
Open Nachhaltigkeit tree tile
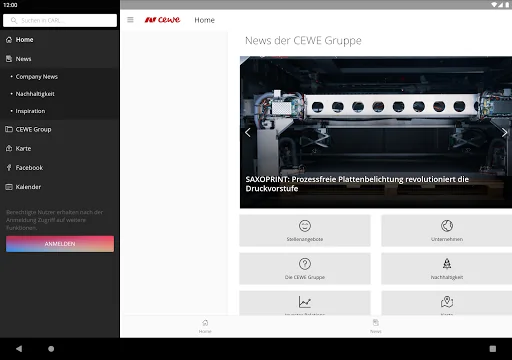click(x=447, y=269)
